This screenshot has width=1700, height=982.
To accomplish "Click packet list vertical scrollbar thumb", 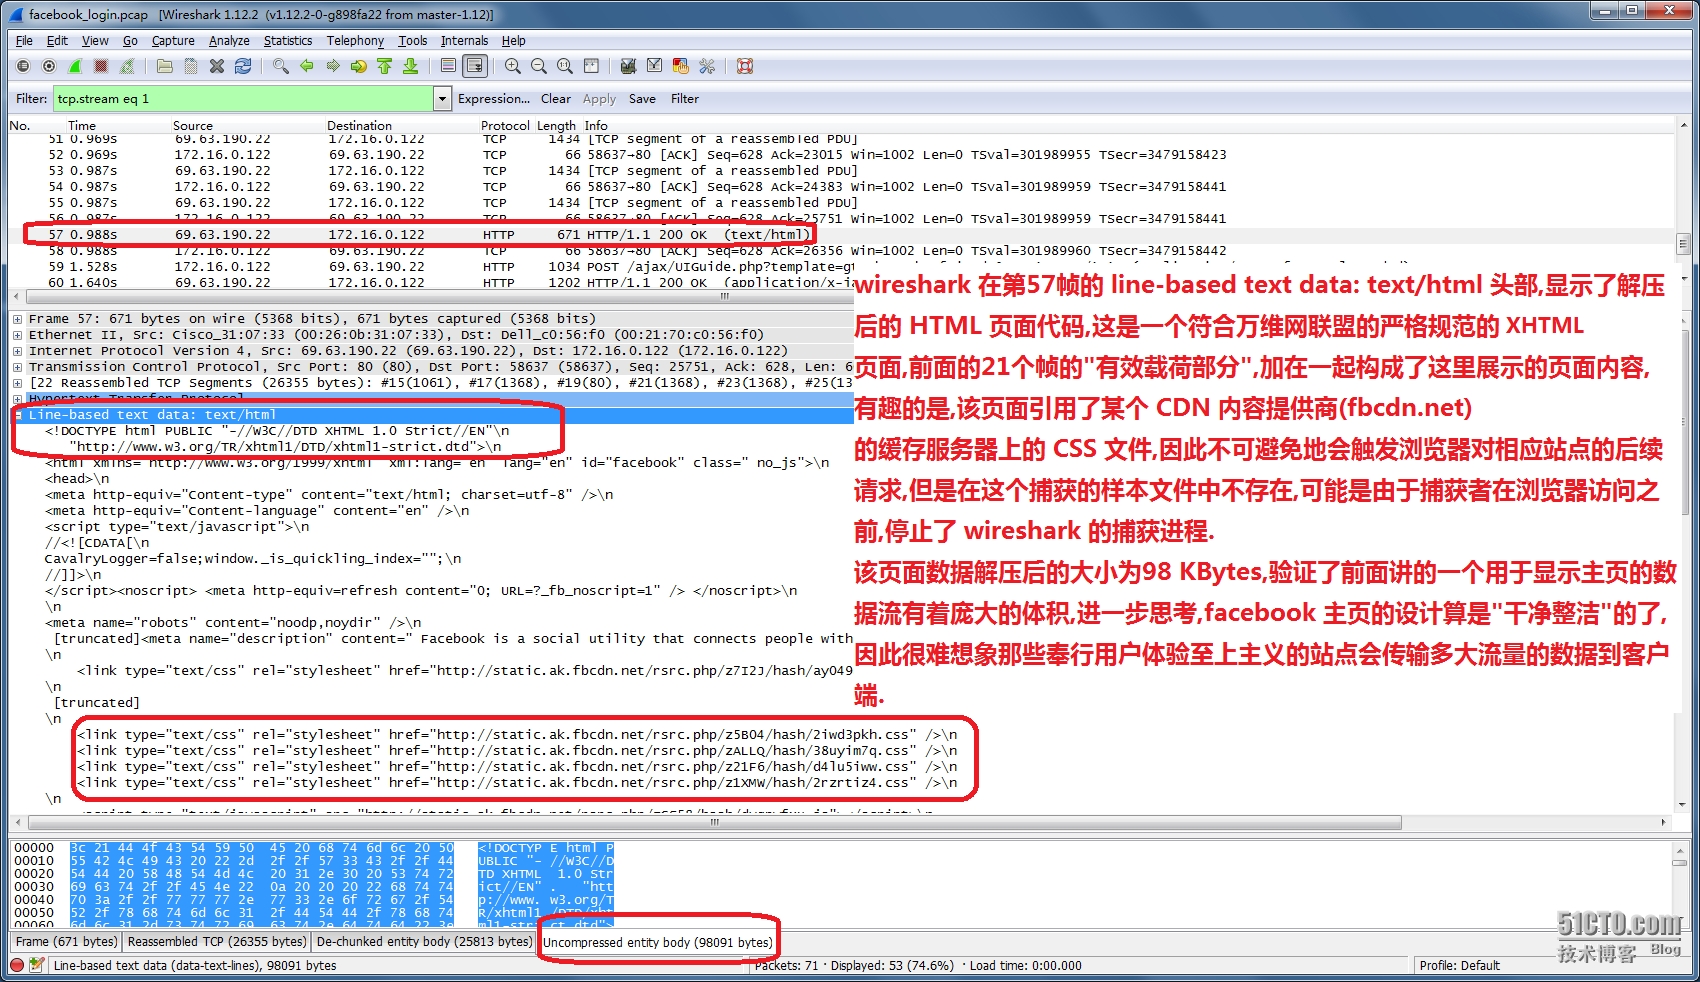I will [x=1683, y=243].
